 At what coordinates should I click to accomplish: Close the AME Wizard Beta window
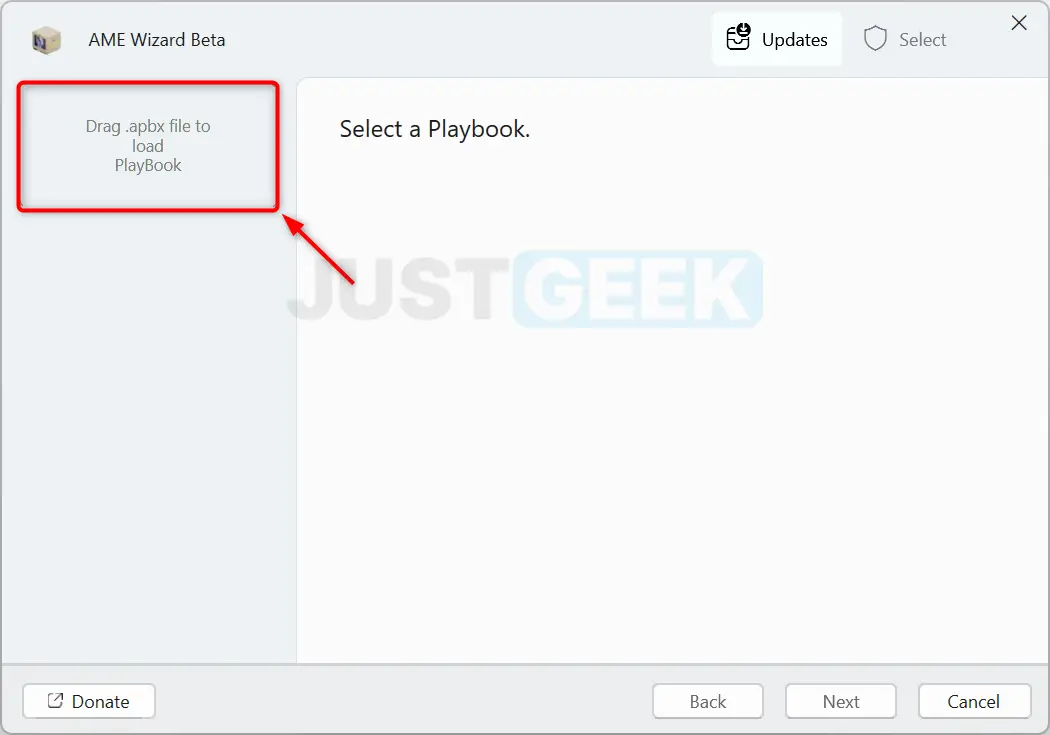tap(1019, 23)
